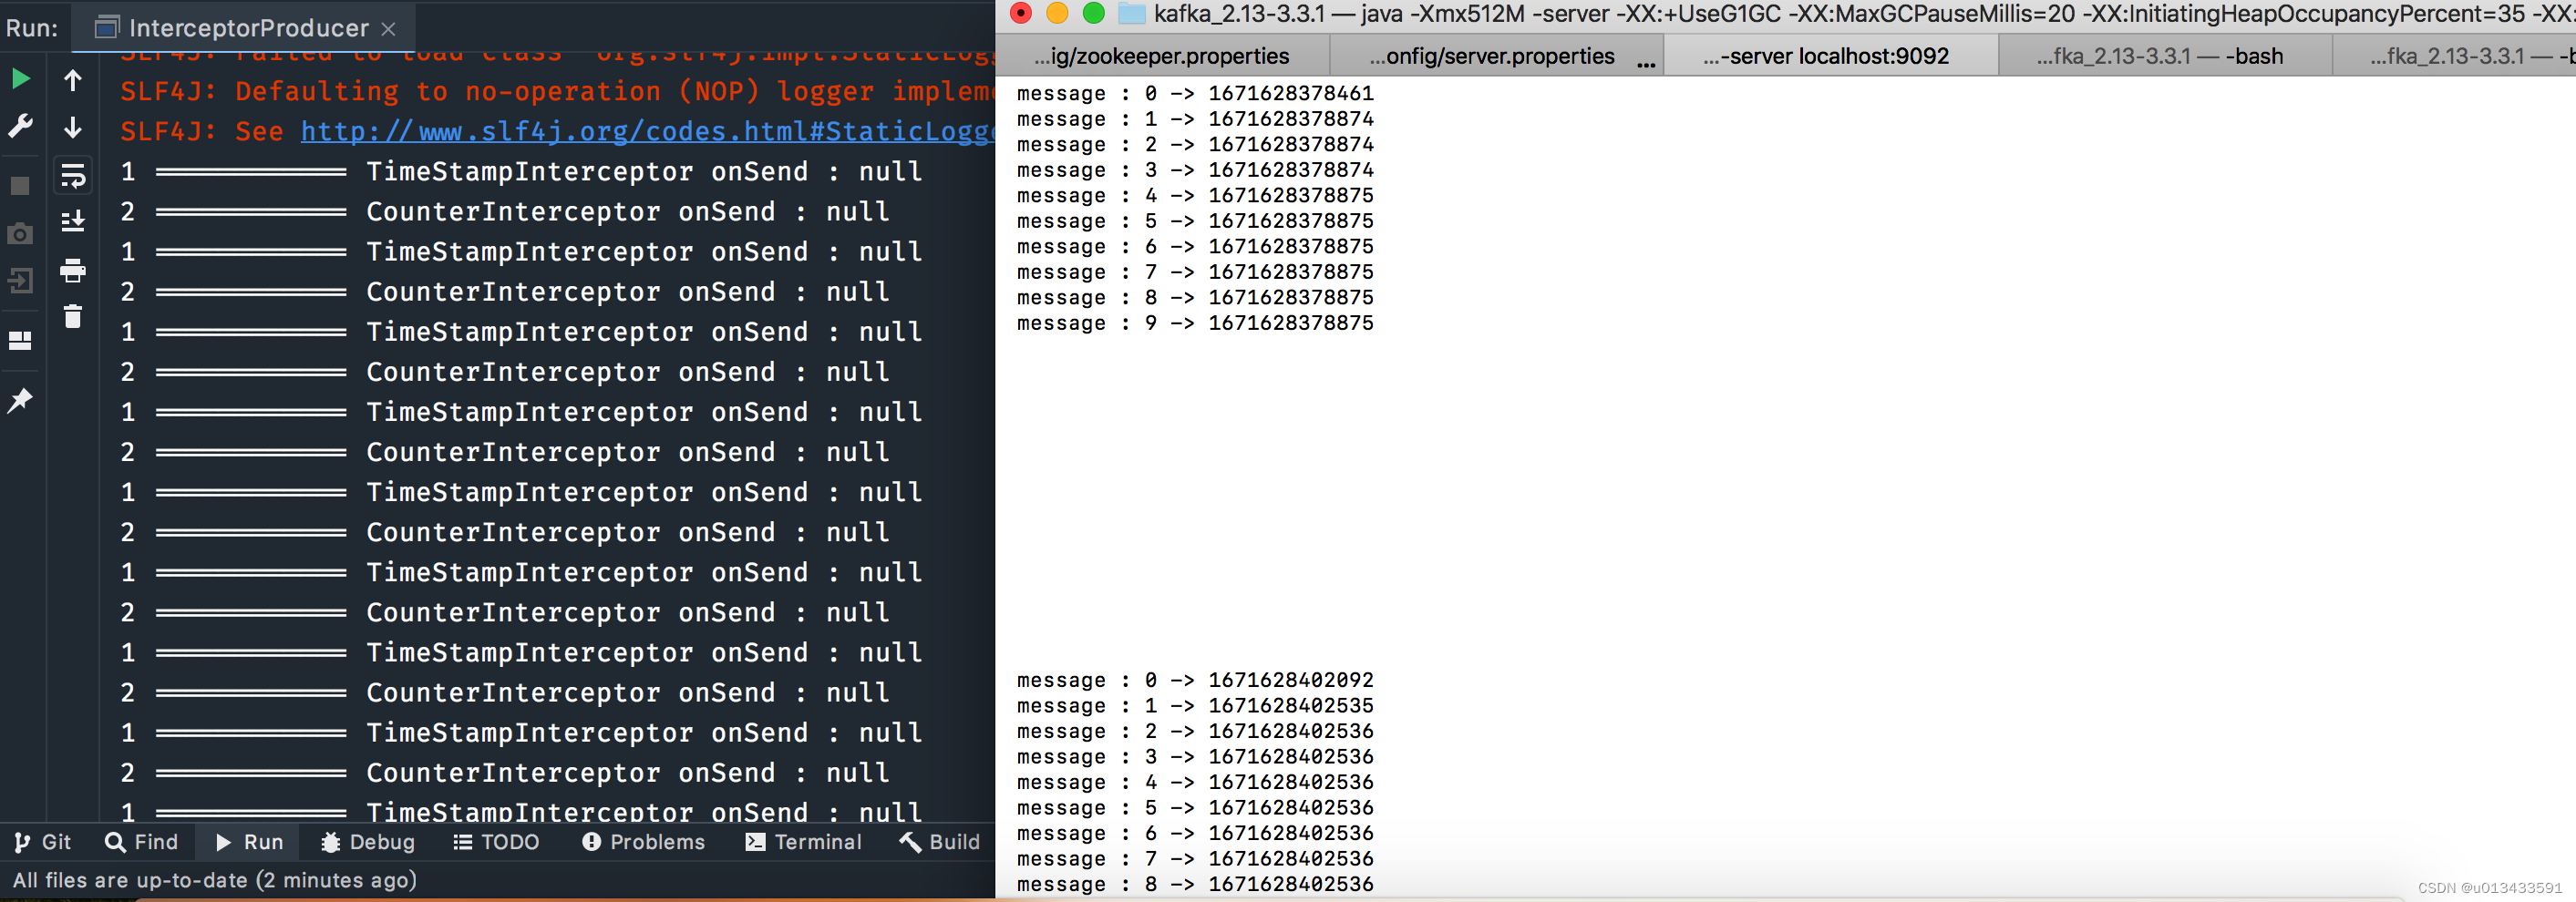The height and width of the screenshot is (902, 2576).
Task: Click the exit arrow icon in Run sidebar
Action: point(20,280)
